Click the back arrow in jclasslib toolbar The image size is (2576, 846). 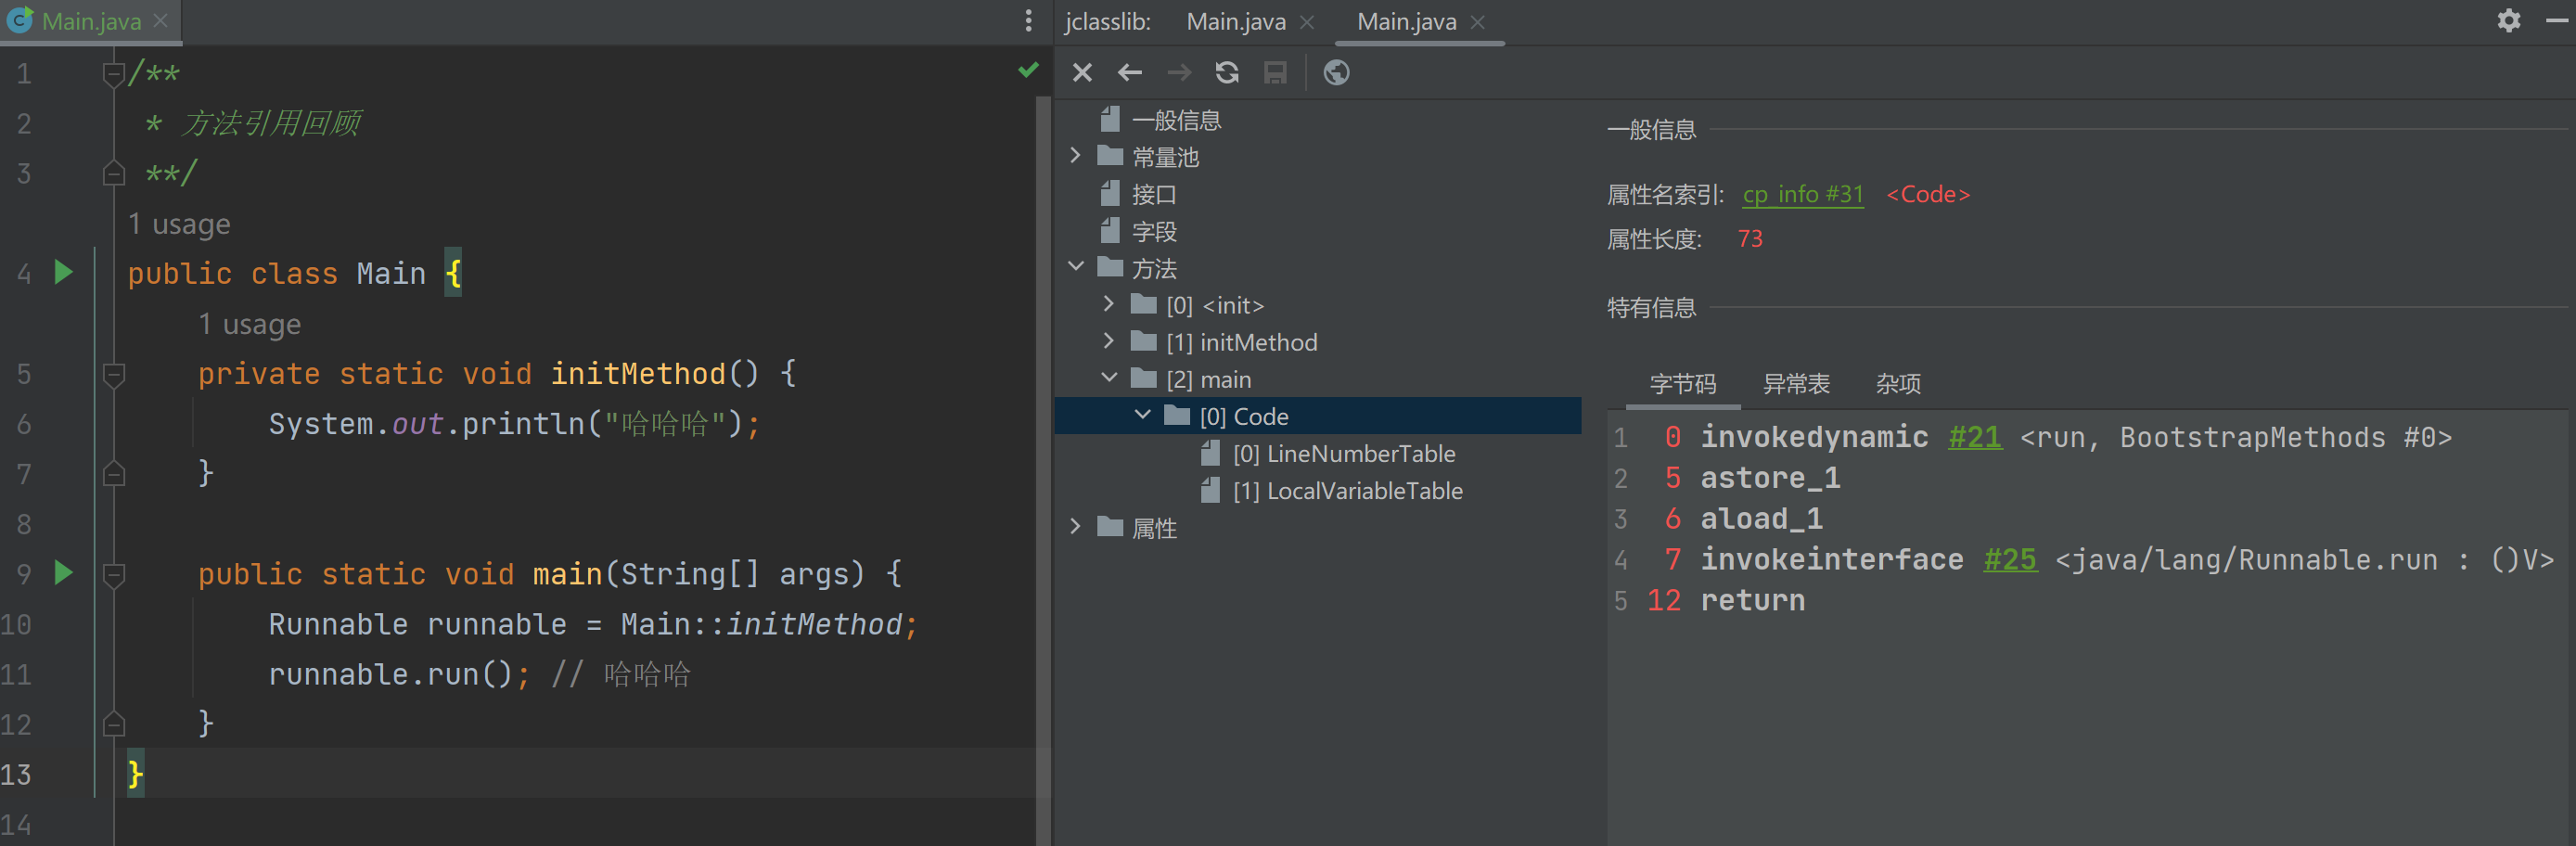pyautogui.click(x=1130, y=73)
